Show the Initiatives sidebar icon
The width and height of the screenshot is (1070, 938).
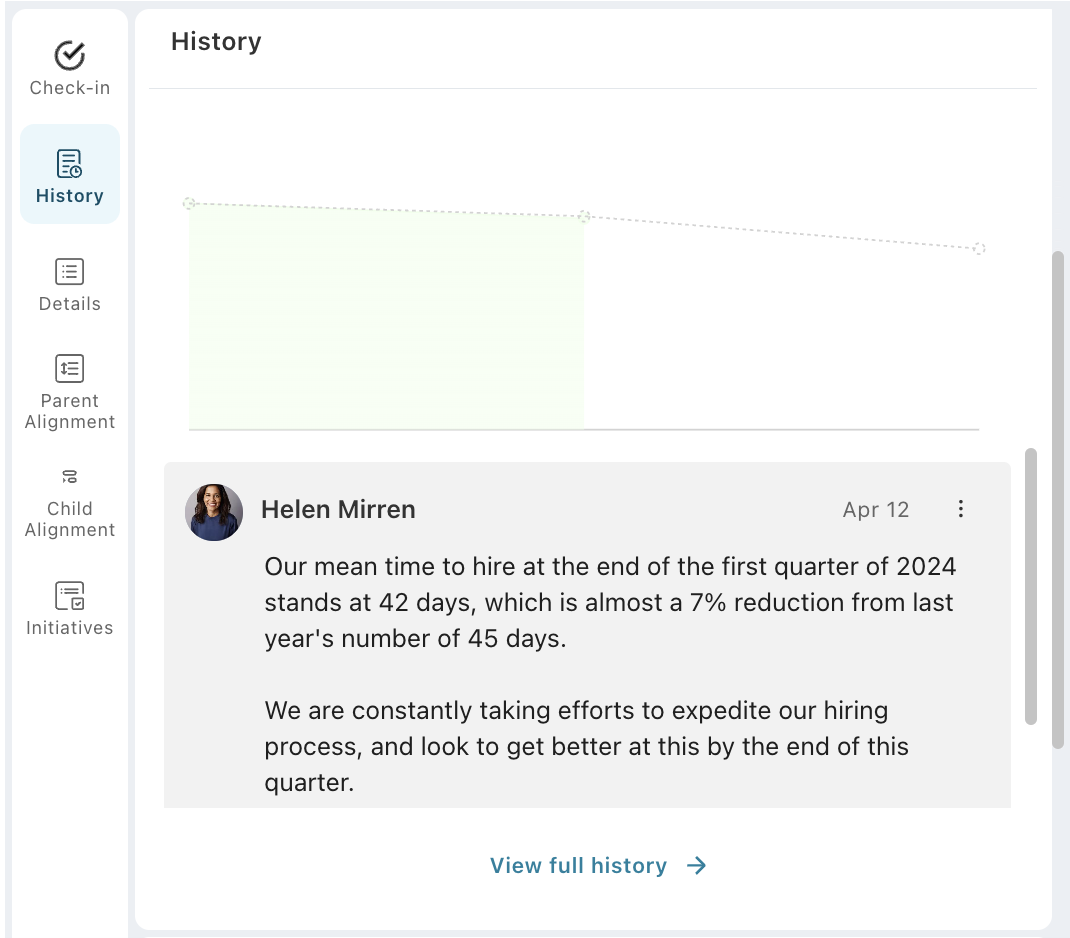point(69,596)
